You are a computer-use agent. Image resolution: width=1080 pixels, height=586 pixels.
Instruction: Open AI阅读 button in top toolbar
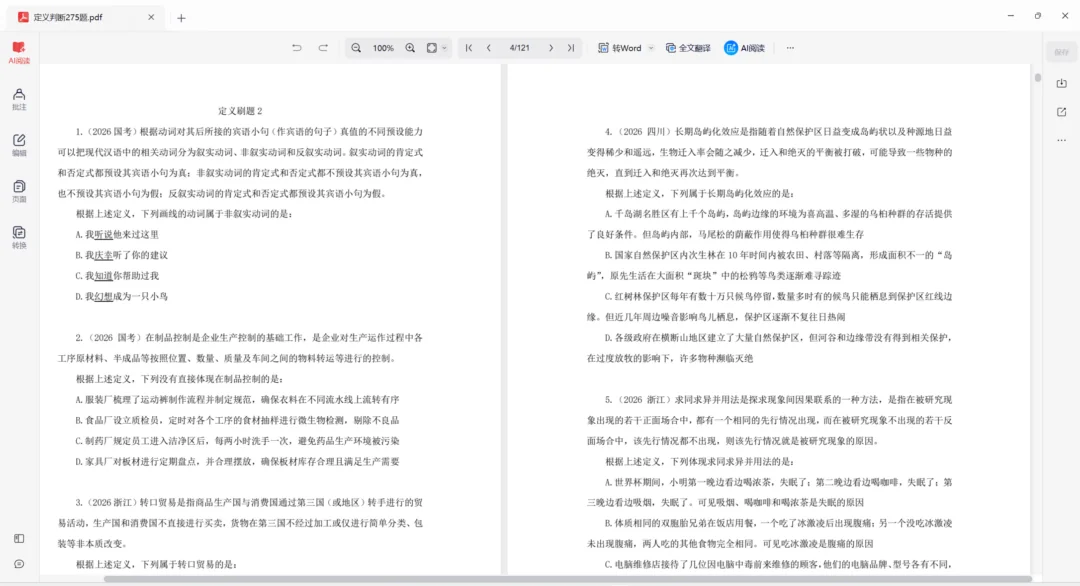pos(745,48)
